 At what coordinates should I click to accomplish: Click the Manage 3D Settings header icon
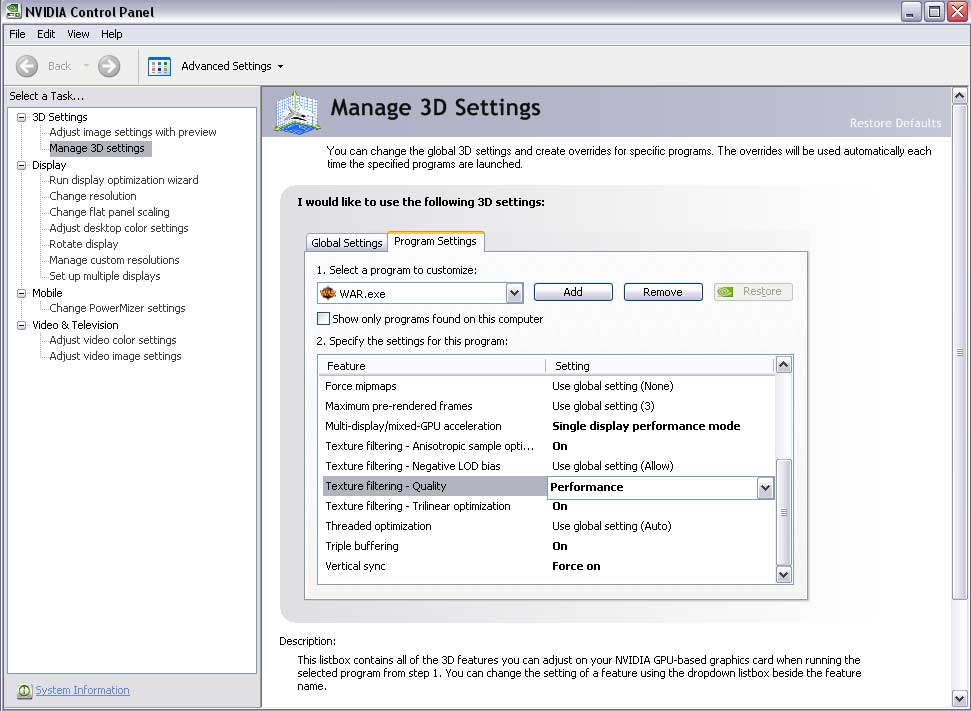(297, 112)
